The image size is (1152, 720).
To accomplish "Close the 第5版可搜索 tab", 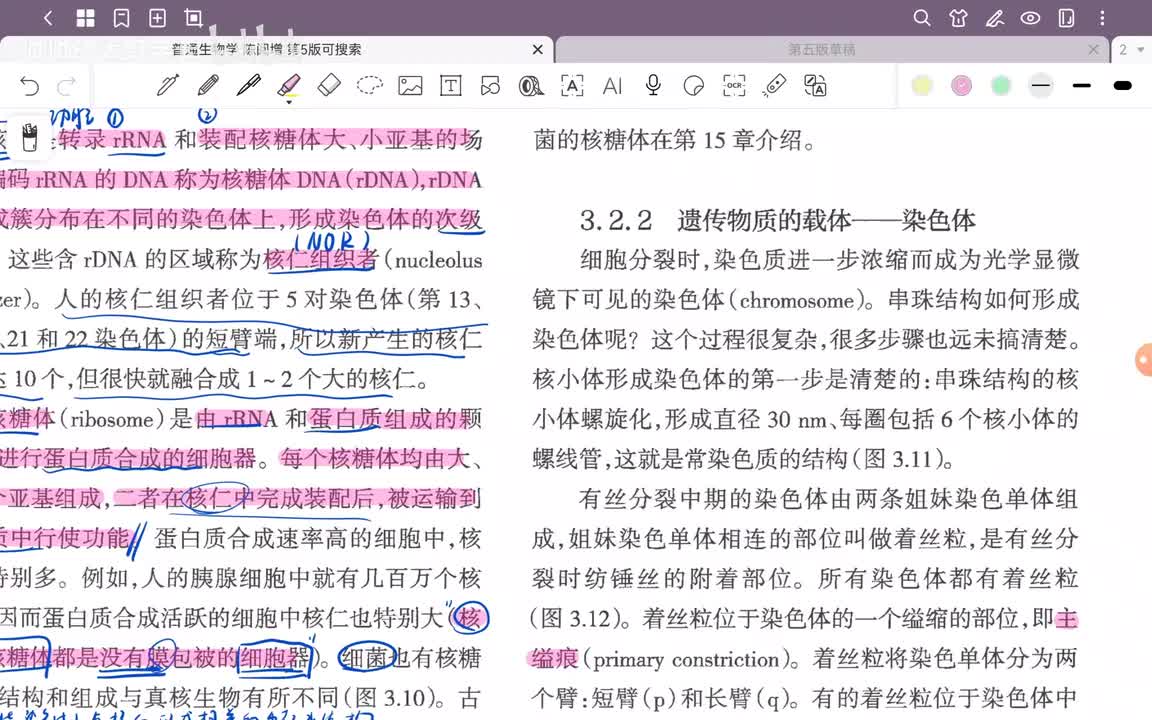I will [538, 49].
